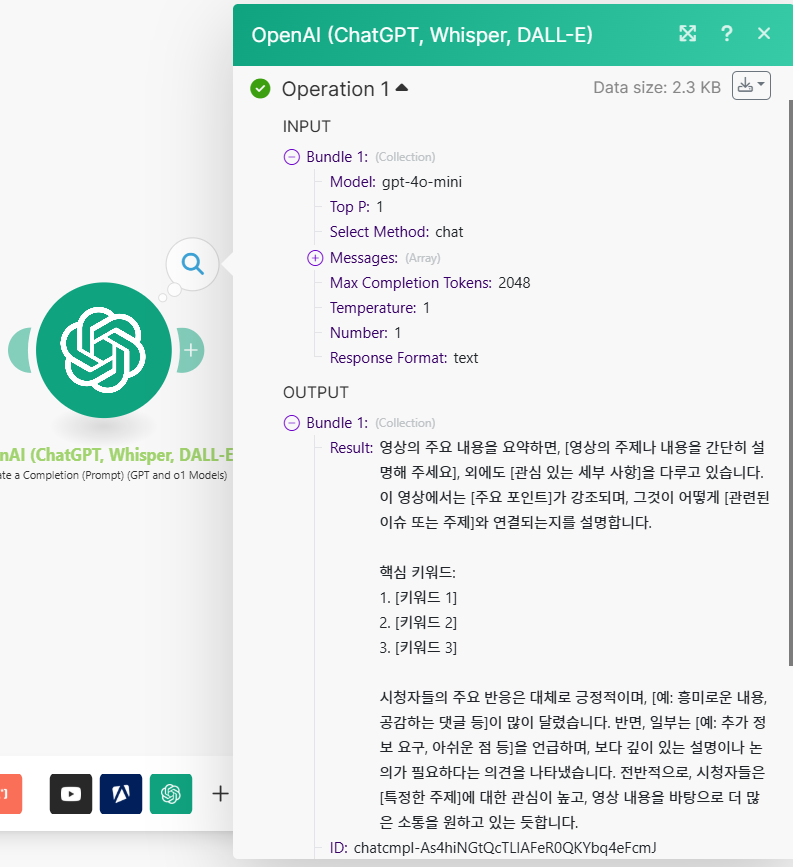Screen dimensions: 793x867
Task: Click Max Completion Tokens: 2048 row
Action: point(430,283)
